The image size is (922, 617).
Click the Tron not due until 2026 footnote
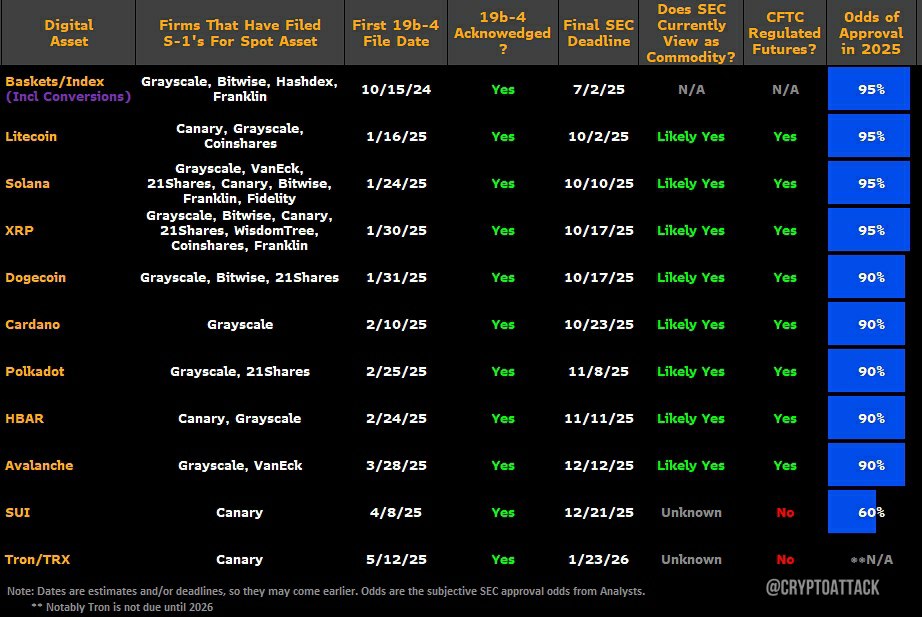(x=122, y=607)
